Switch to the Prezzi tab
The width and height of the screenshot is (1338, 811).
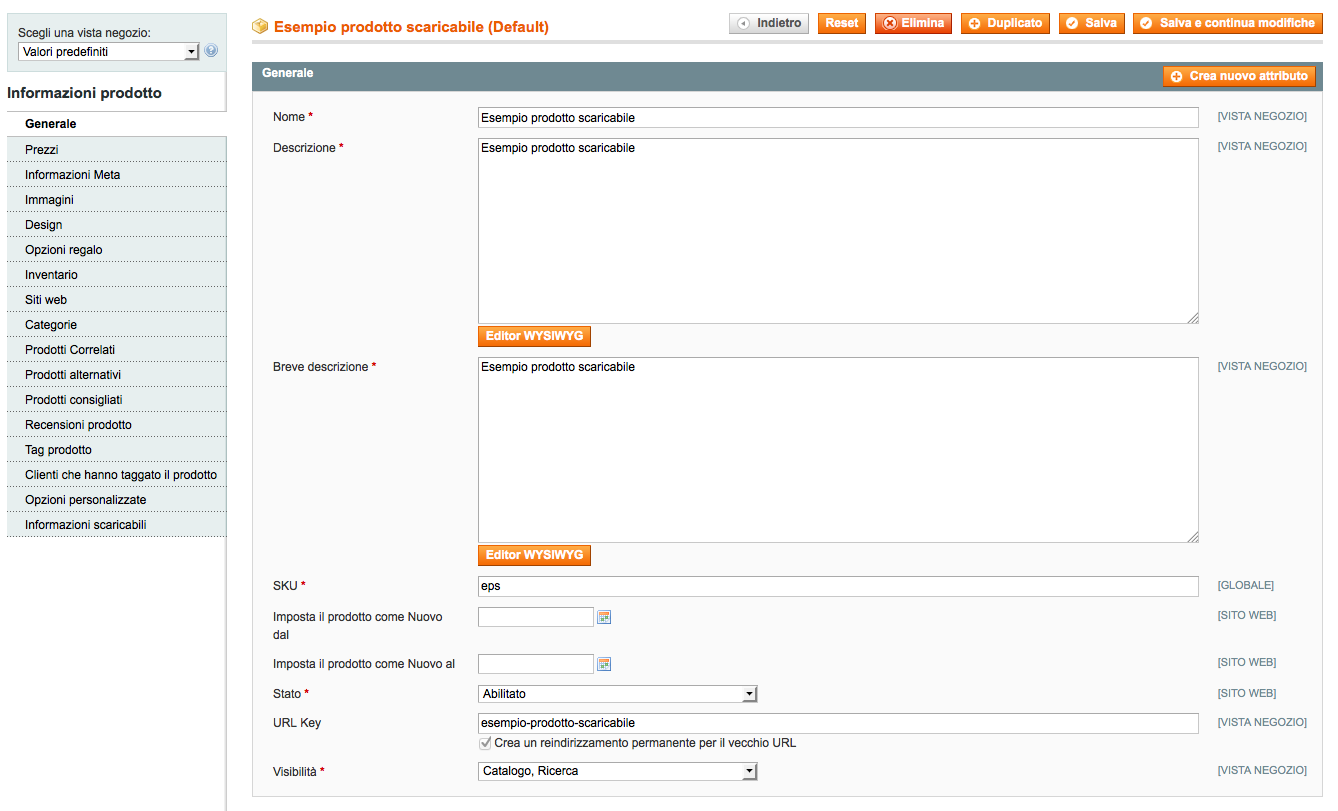[42, 150]
